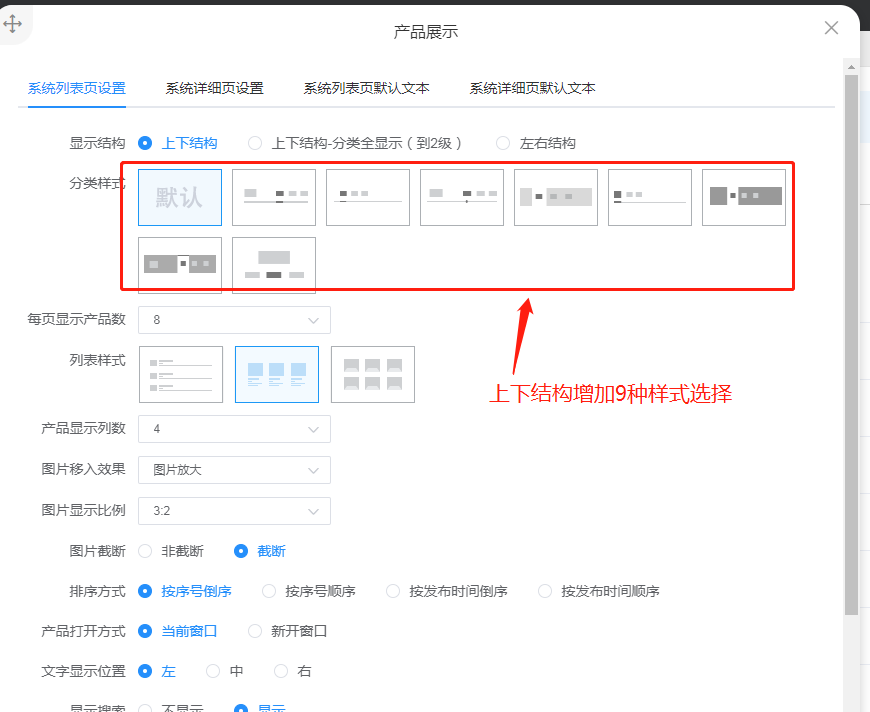The image size is (870, 712).
Task: Select 新开窗口 product open mode
Action: pos(255,631)
